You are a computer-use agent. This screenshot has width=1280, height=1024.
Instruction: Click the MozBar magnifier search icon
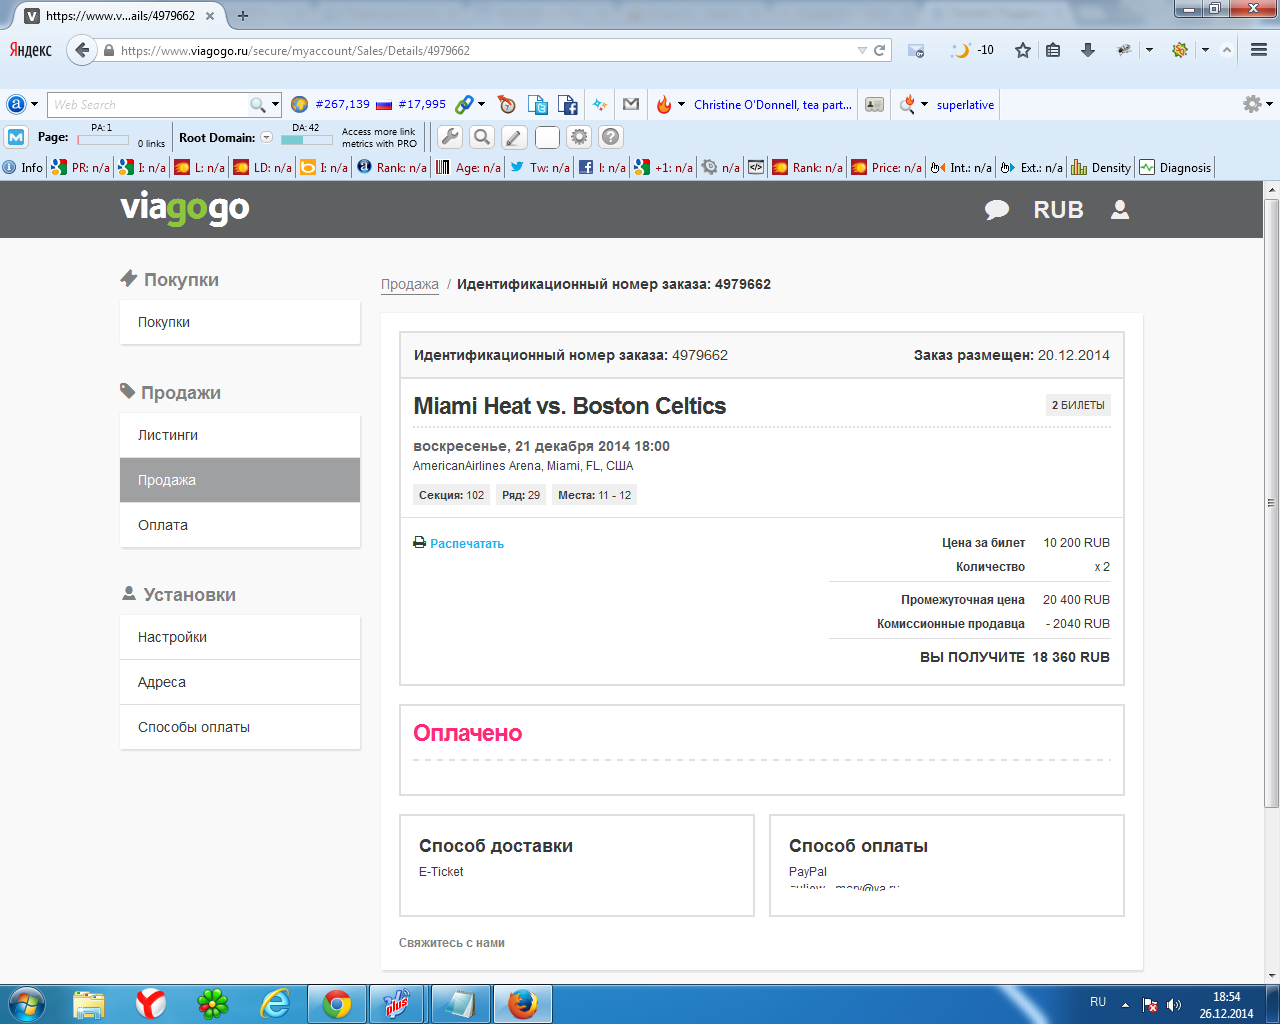482,137
